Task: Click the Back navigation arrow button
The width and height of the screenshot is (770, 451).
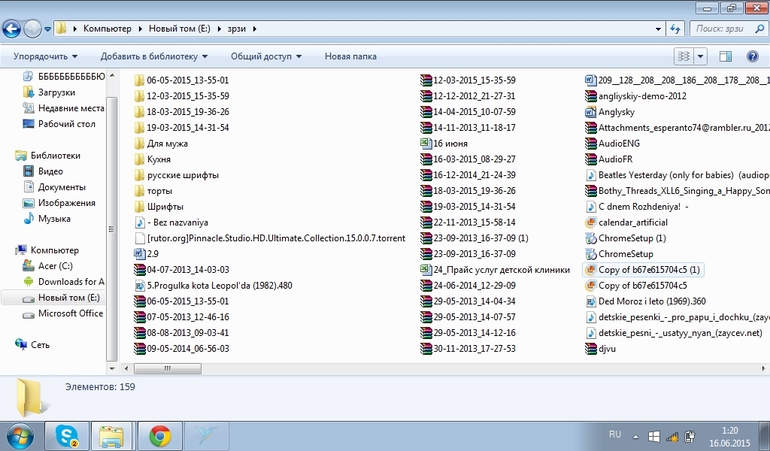Action: pyautogui.click(x=13, y=28)
